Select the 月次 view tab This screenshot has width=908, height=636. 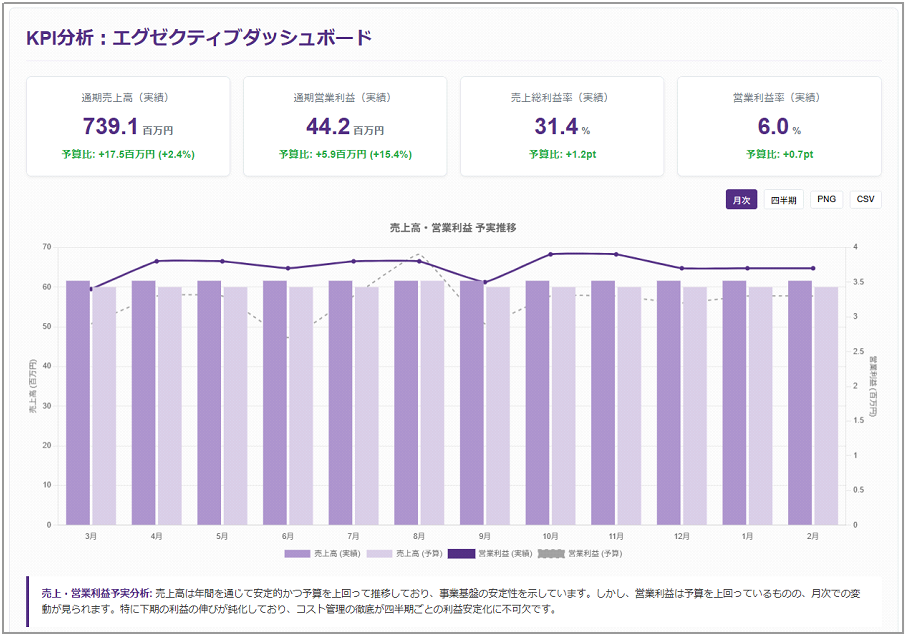740,199
